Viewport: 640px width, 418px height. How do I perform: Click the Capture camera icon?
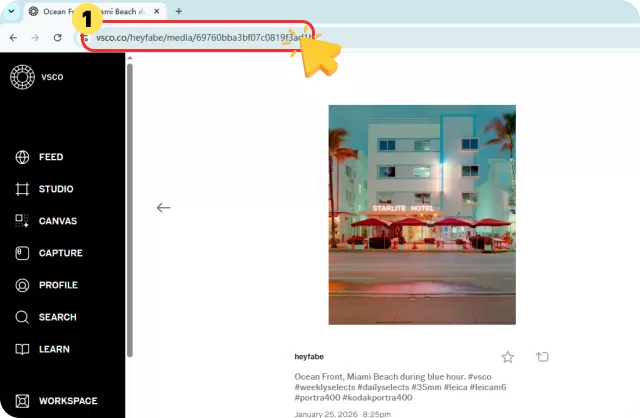point(22,253)
